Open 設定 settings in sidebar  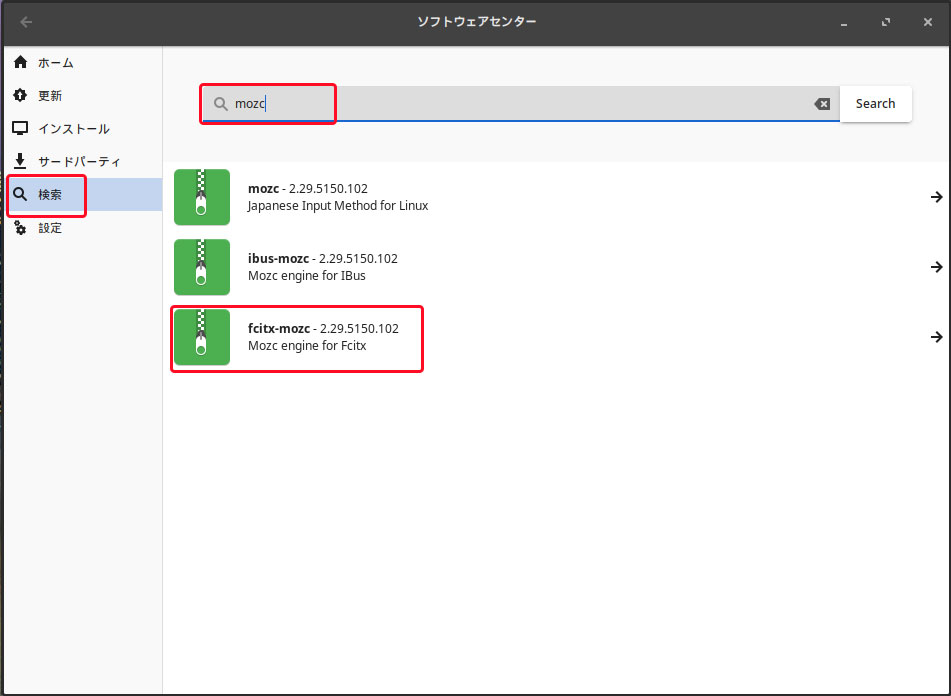click(x=50, y=228)
